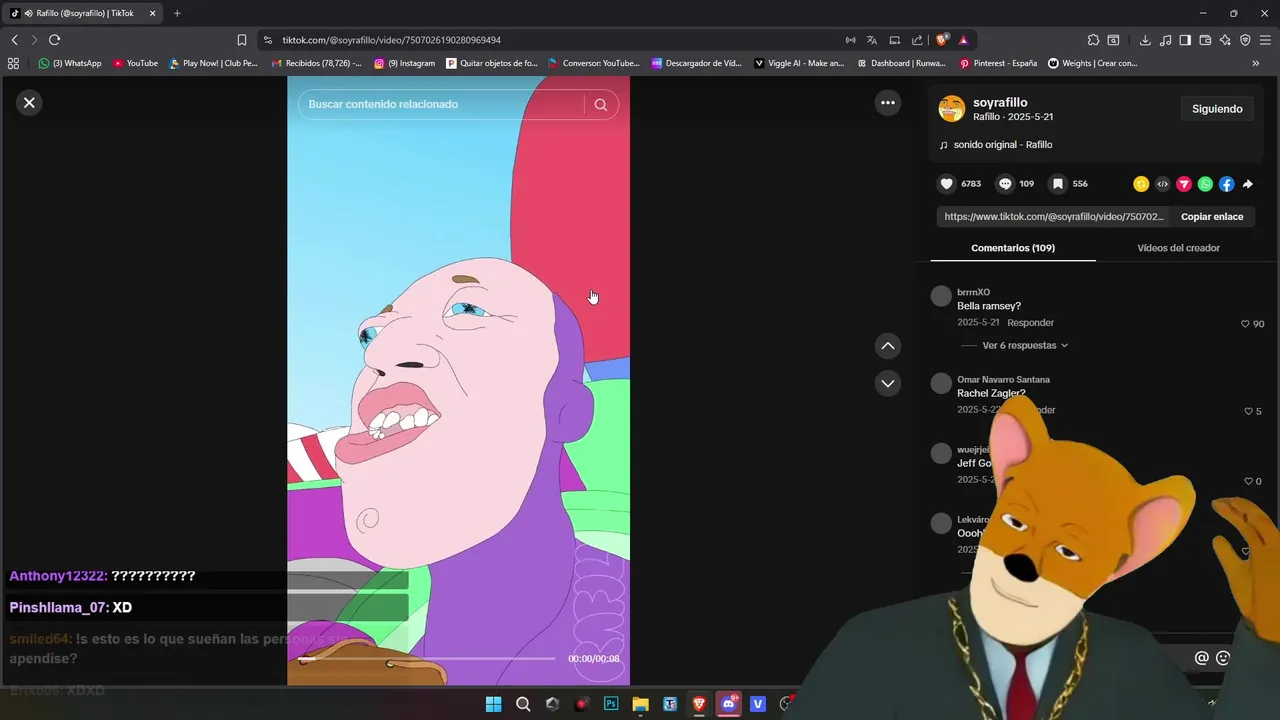Expand Ver 6 respuestas replies
The height and width of the screenshot is (720, 1280).
(x=1025, y=346)
